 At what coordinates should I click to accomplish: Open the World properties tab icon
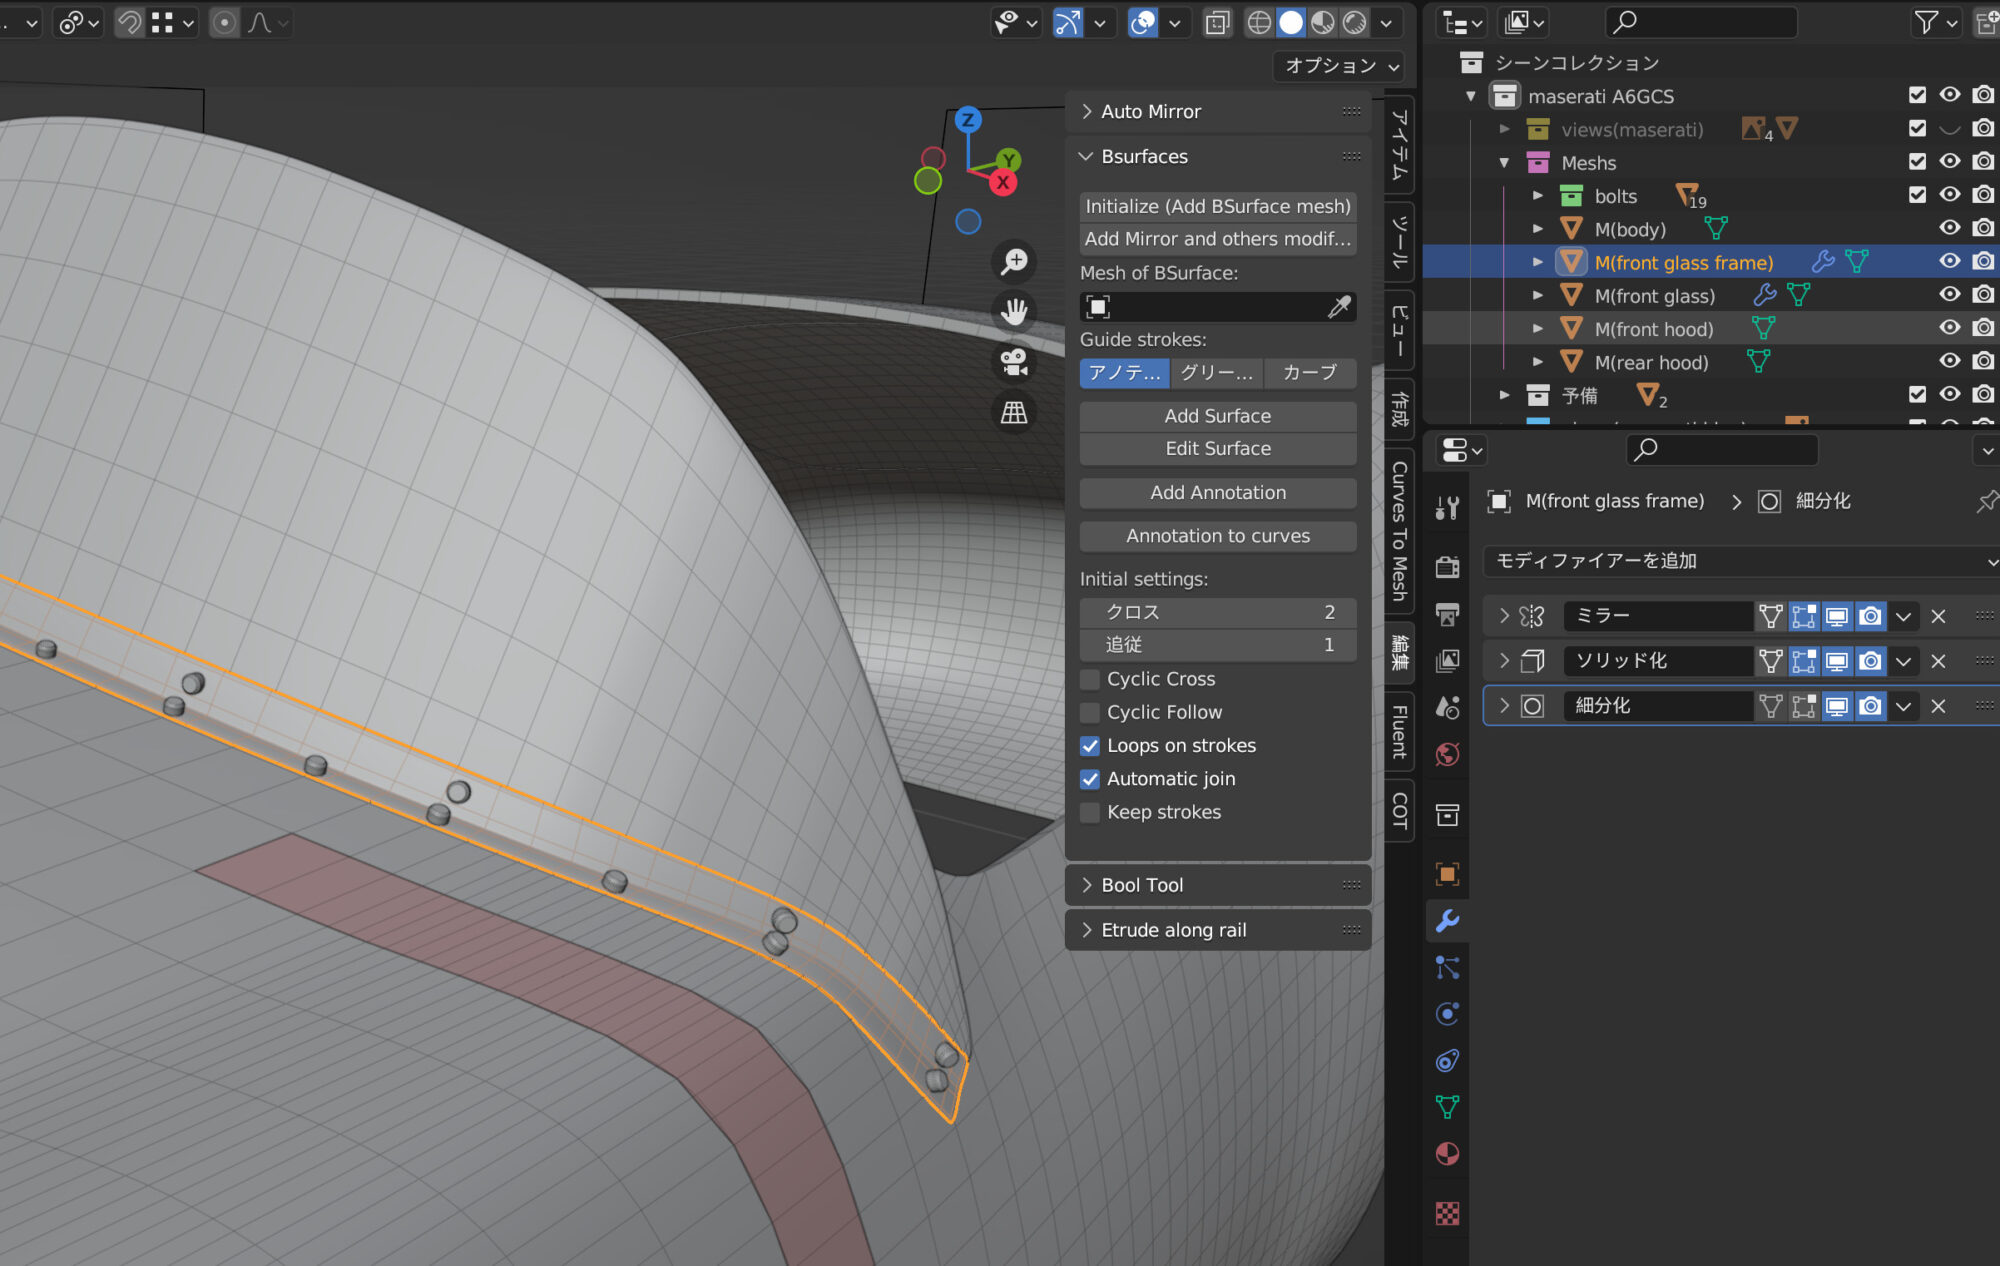point(1447,754)
